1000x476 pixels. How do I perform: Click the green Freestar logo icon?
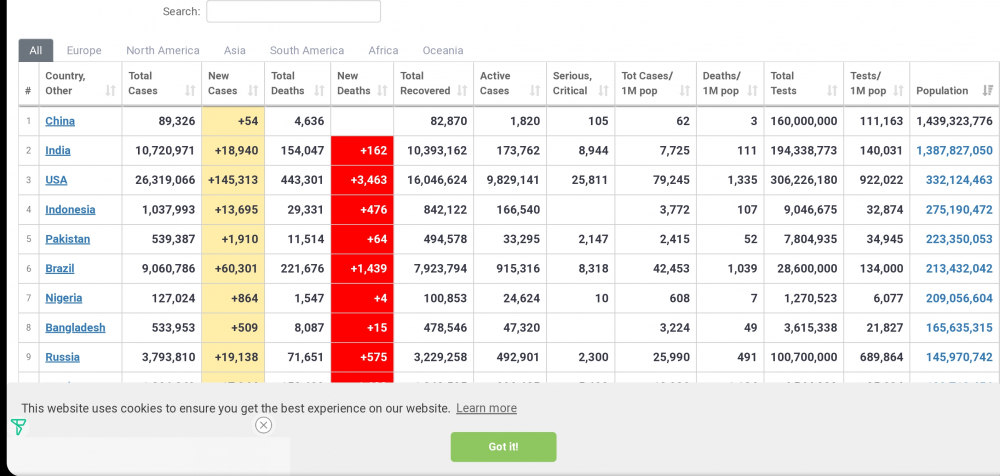18,427
